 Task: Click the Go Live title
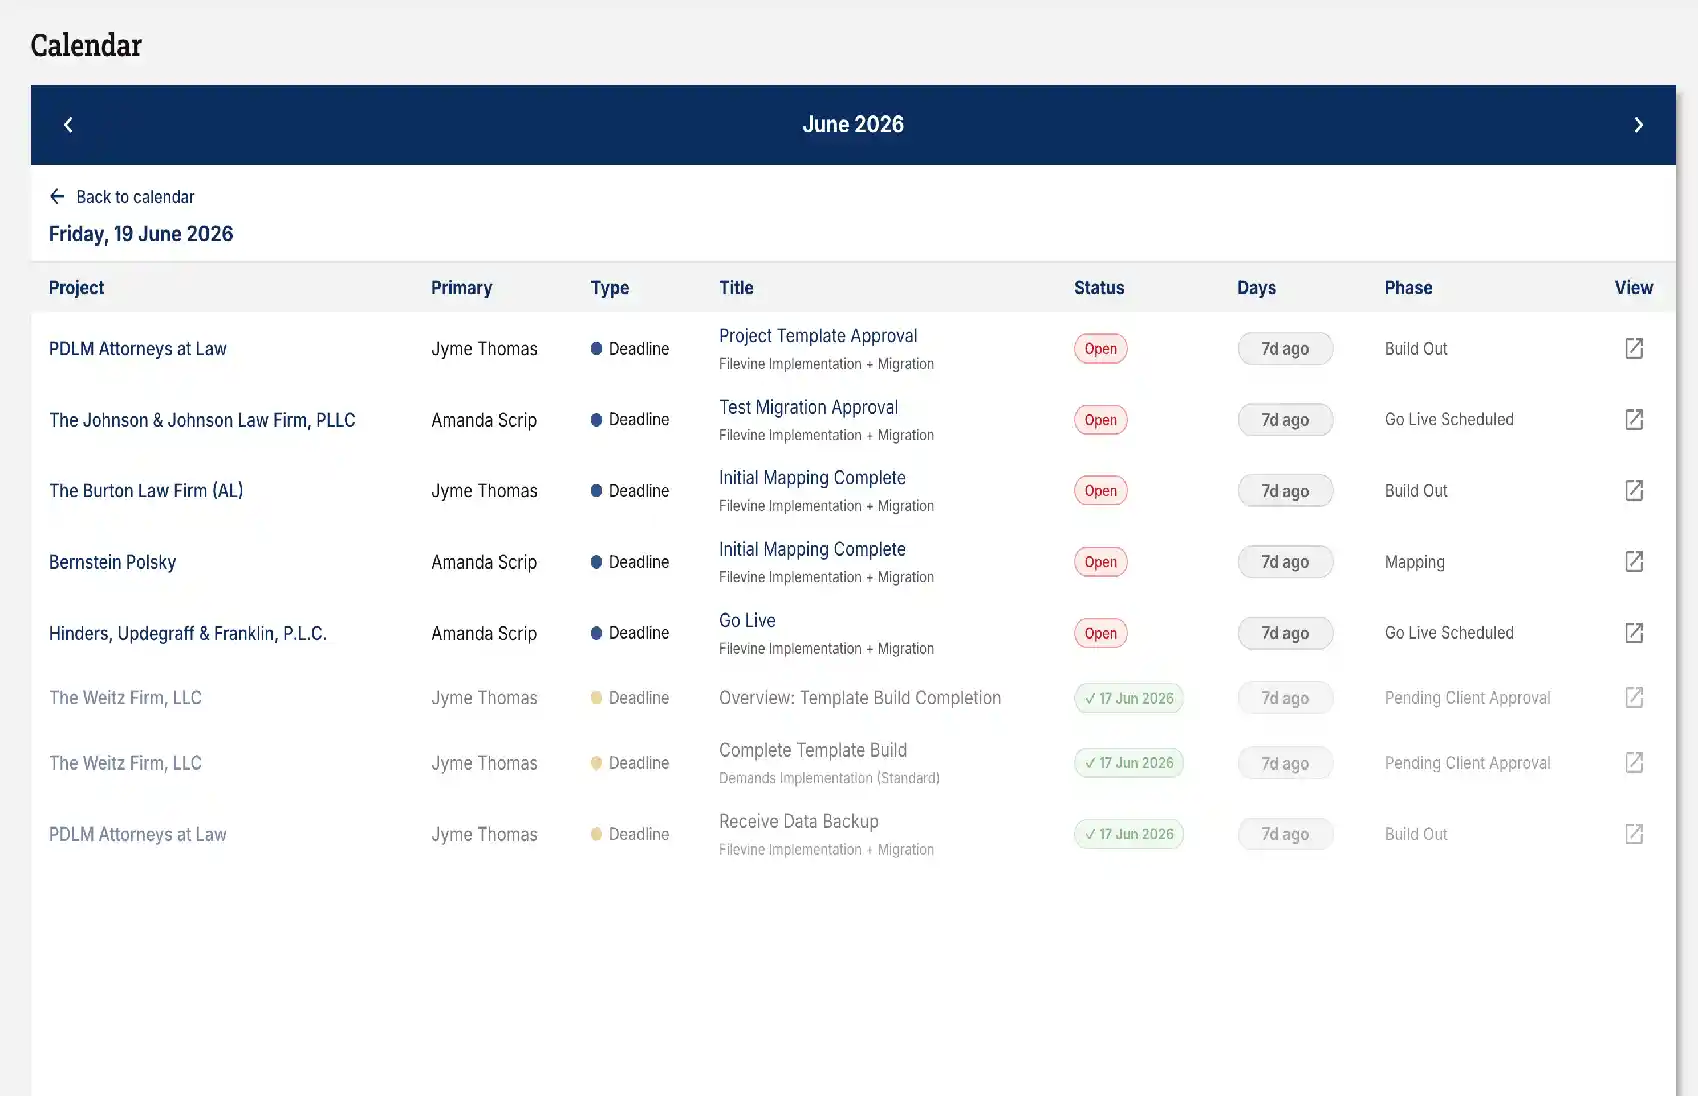(x=747, y=620)
